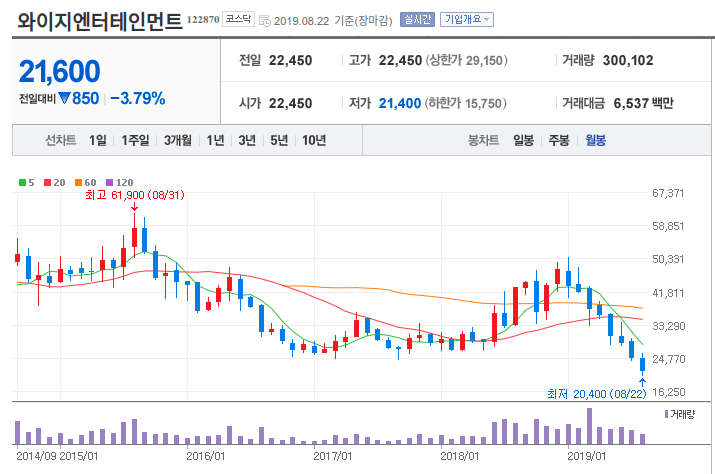This screenshot has height=474, width=715.
Task: Click the 최저 20,400 (08/22) low label
Action: [596, 394]
